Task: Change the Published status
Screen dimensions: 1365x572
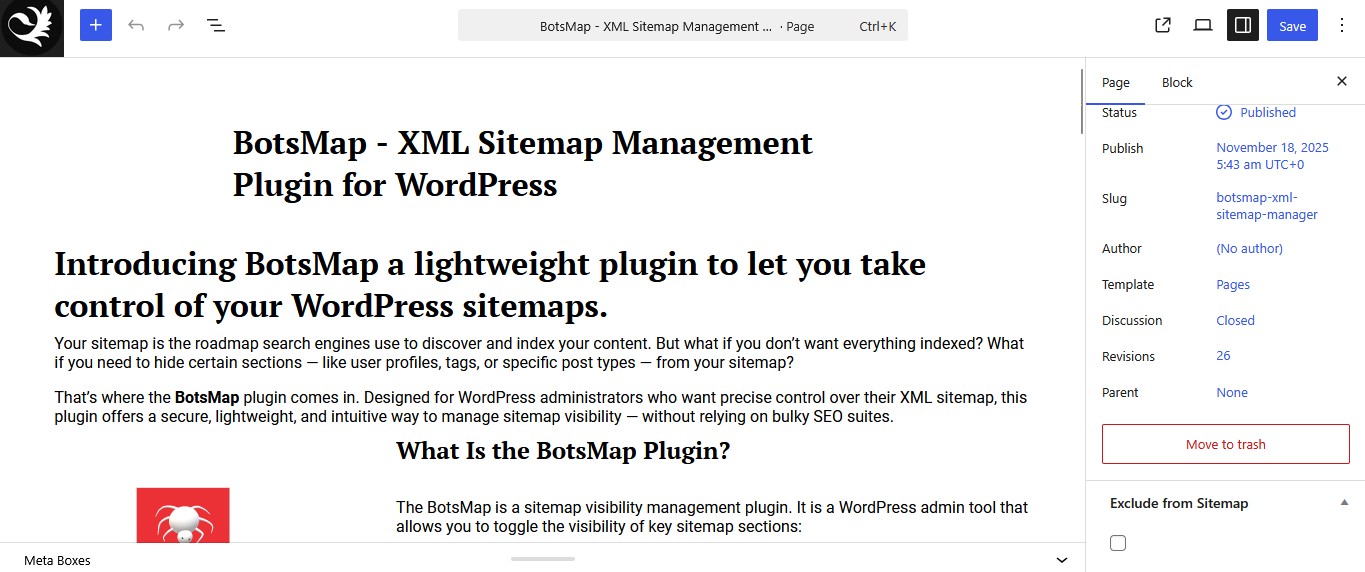Action: point(1256,113)
